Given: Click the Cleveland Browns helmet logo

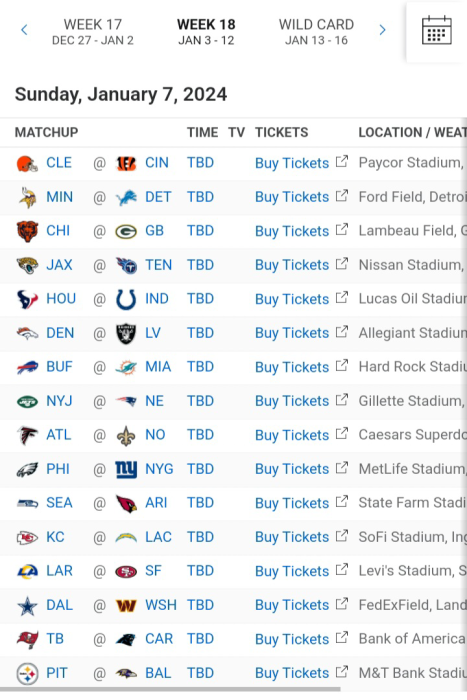Looking at the screenshot, I should pyautogui.click(x=27, y=163).
